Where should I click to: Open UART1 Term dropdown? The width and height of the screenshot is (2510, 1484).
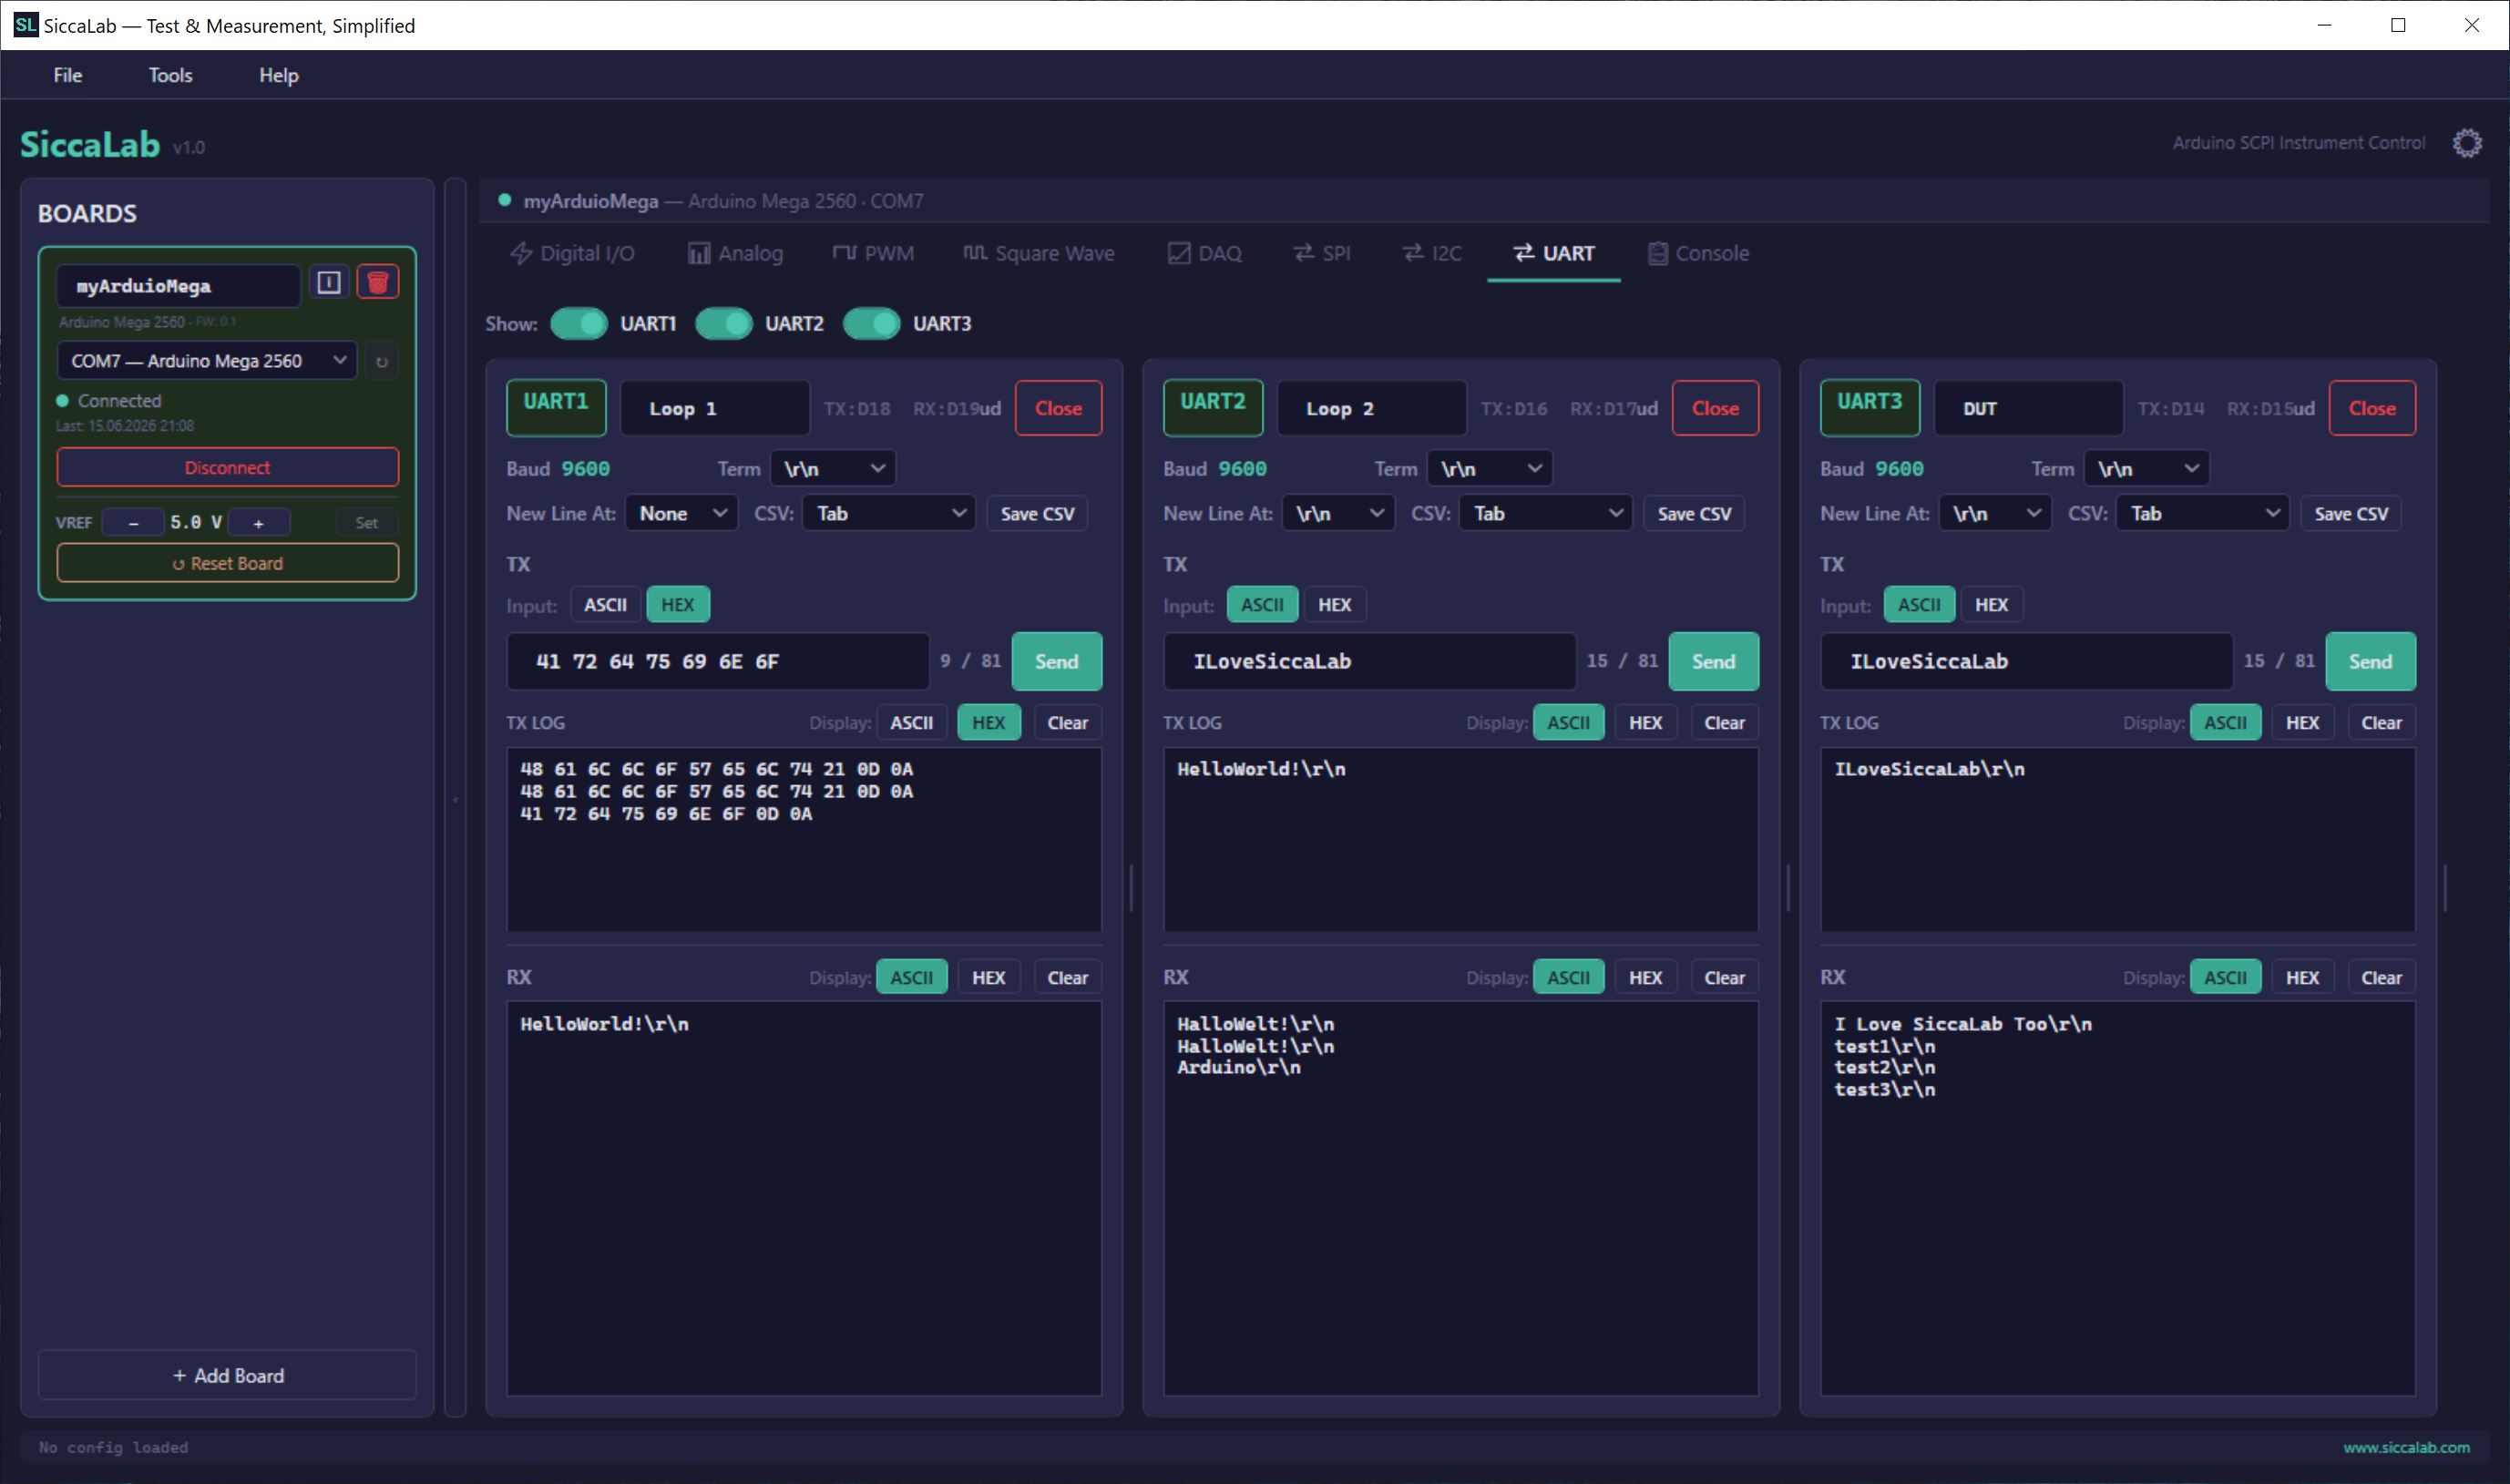click(832, 469)
